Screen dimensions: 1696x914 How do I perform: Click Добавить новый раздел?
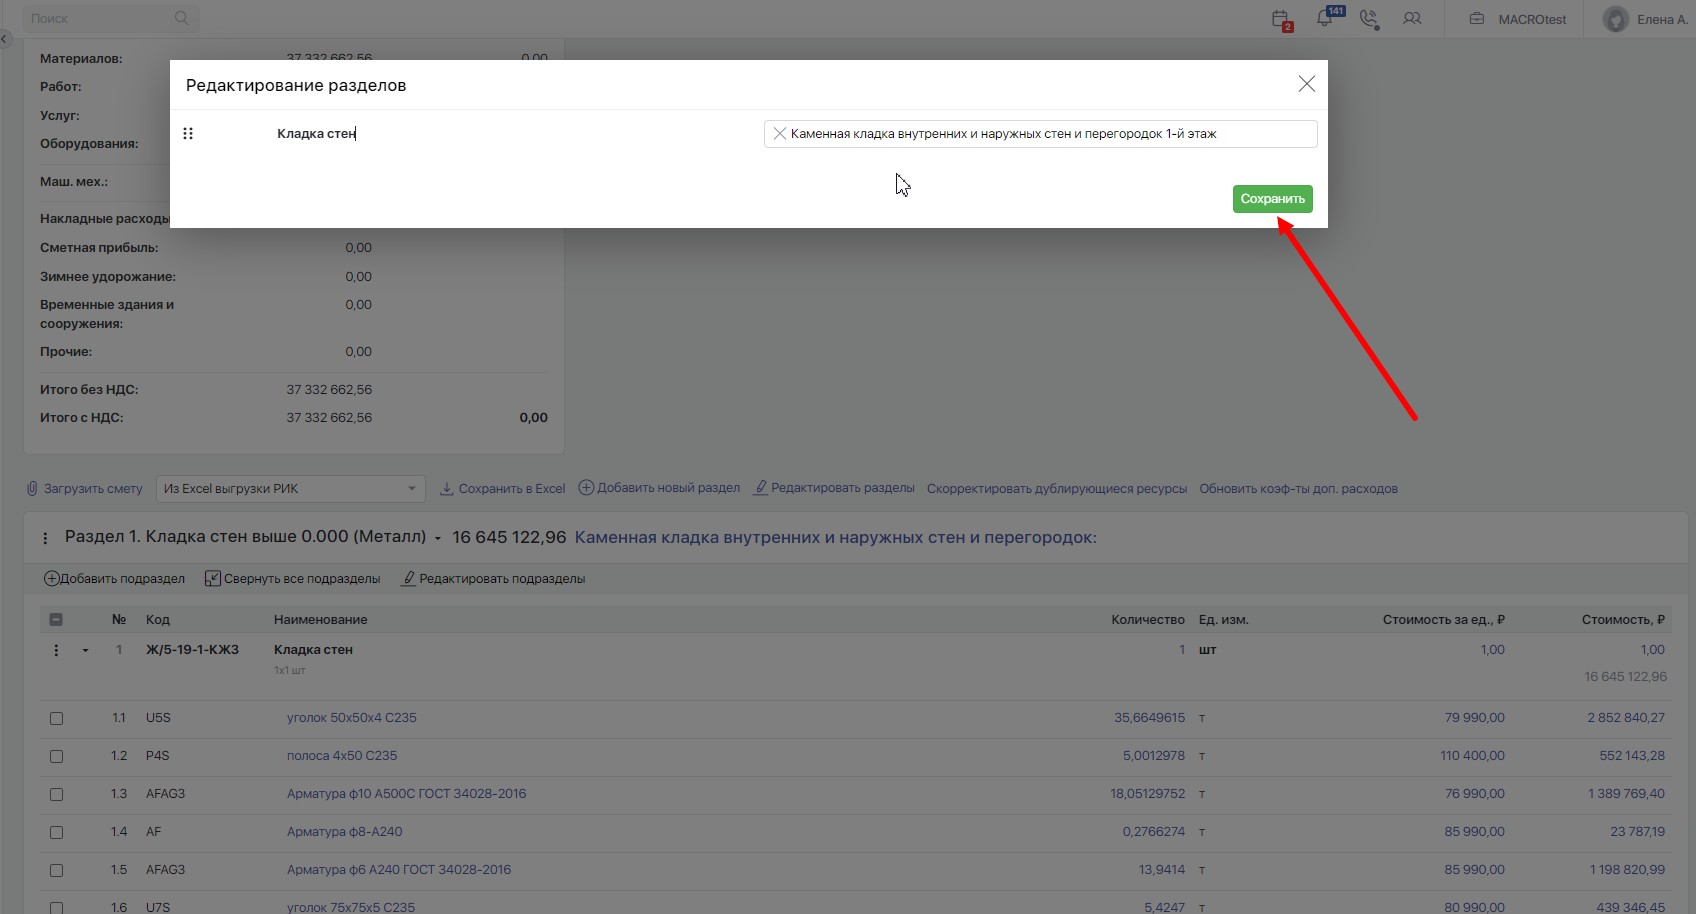pyautogui.click(x=659, y=488)
